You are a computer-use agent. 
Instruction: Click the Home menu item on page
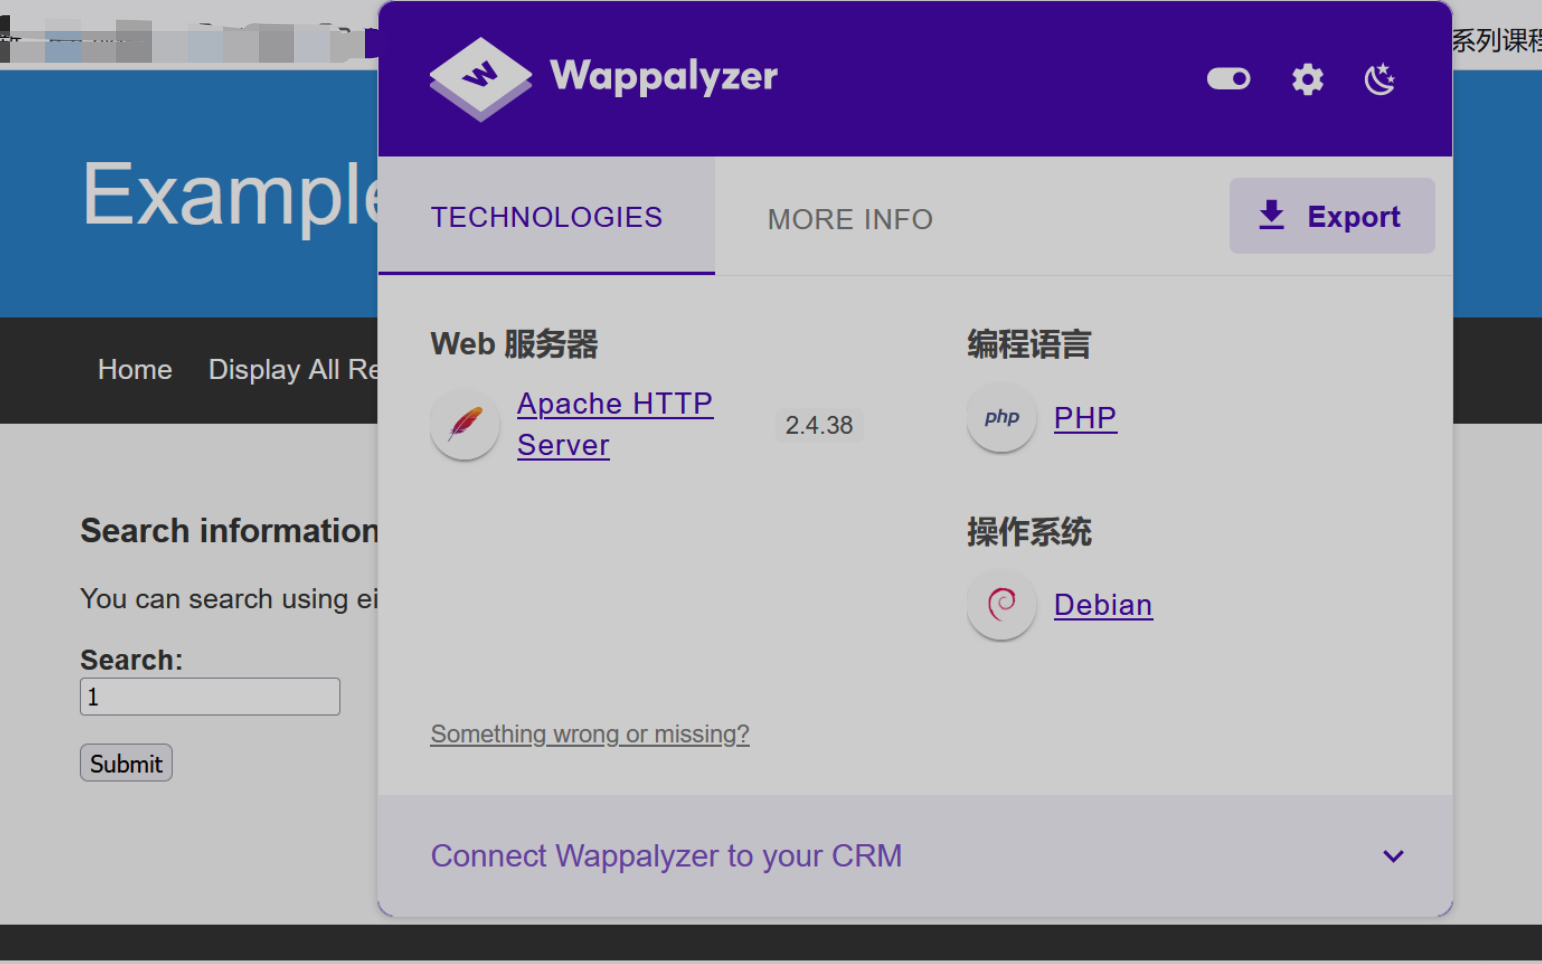pyautogui.click(x=135, y=370)
